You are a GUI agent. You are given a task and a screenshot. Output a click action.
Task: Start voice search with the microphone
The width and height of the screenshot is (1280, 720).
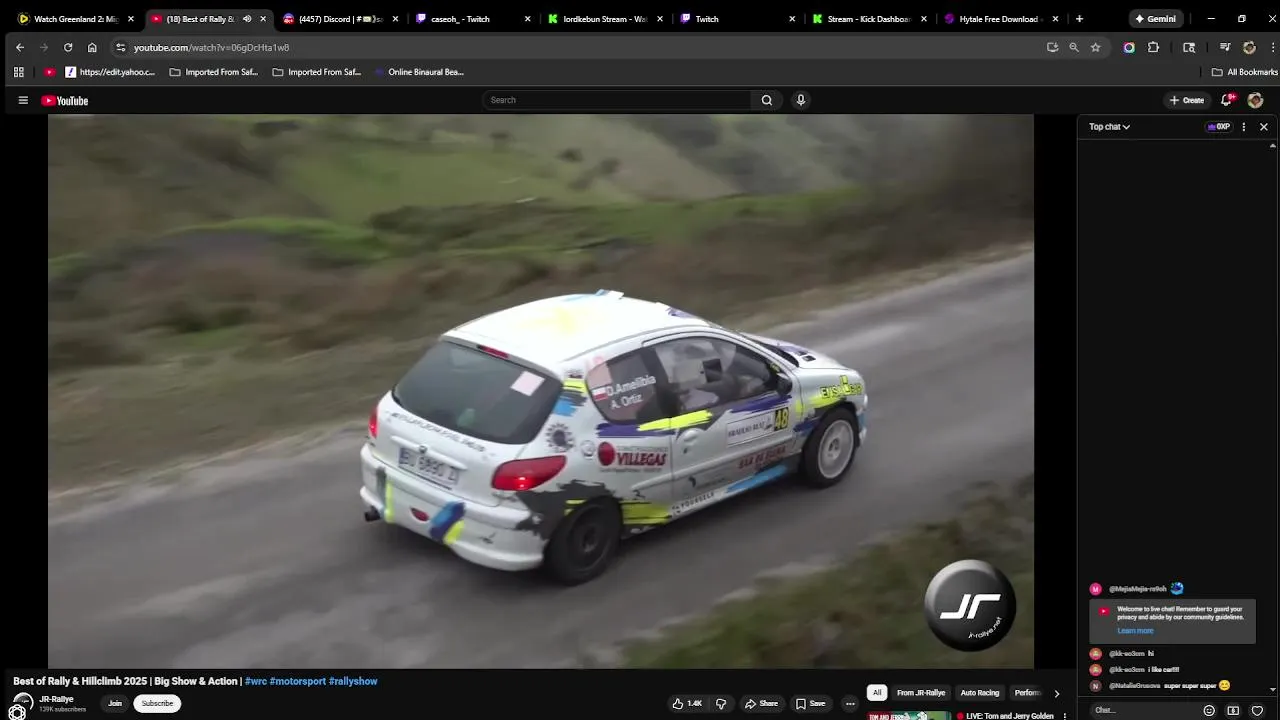pyautogui.click(x=800, y=100)
